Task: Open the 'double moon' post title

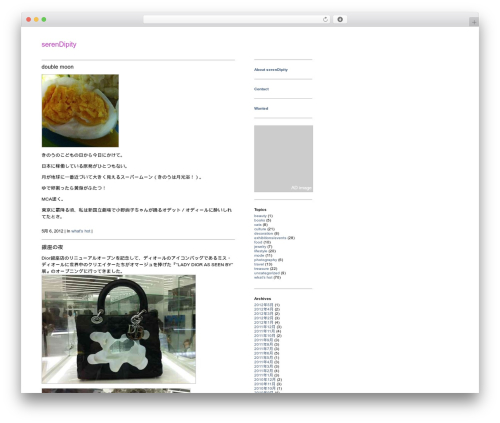Action: (58, 67)
